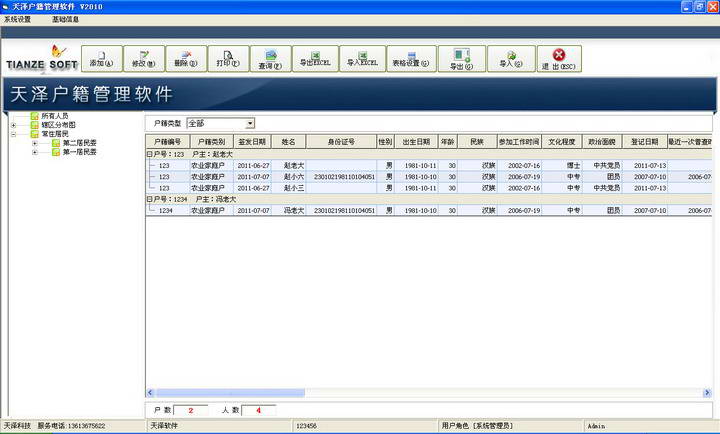Viewport: 720px width, 434px height.
Task: Click the 添加 (Add) toolbar button
Action: pyautogui.click(x=100, y=58)
